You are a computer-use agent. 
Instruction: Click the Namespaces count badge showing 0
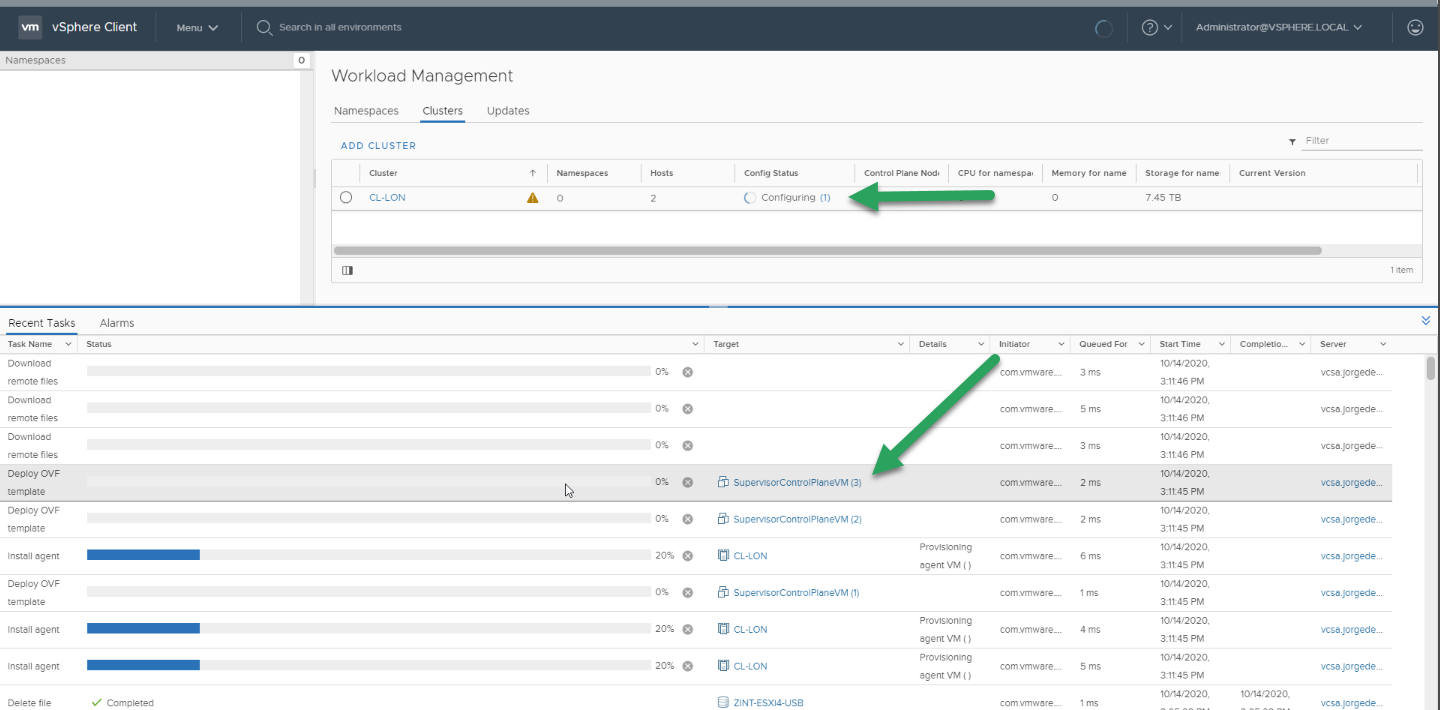301,61
